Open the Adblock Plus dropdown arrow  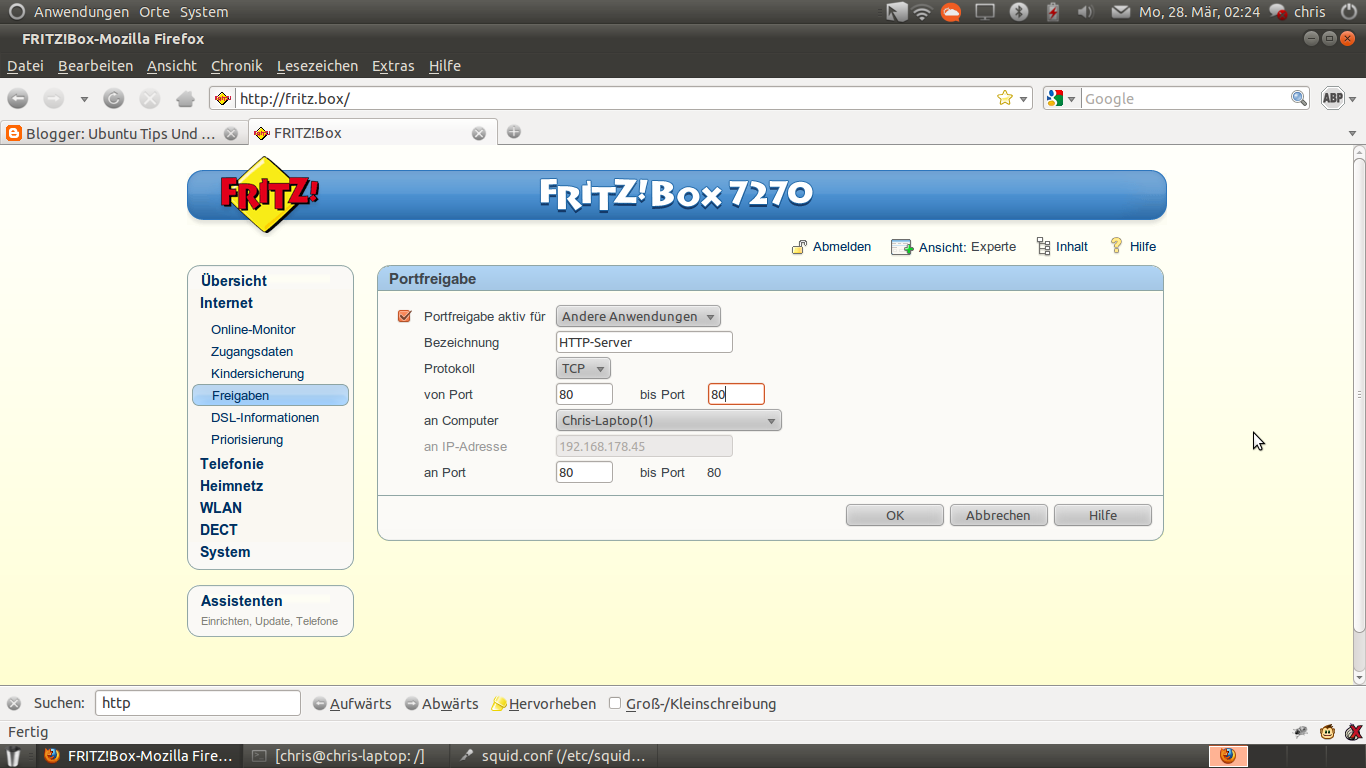click(x=1352, y=99)
